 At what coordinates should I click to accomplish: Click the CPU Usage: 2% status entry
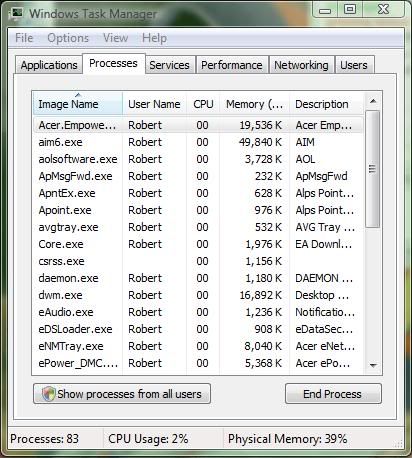(x=148, y=439)
